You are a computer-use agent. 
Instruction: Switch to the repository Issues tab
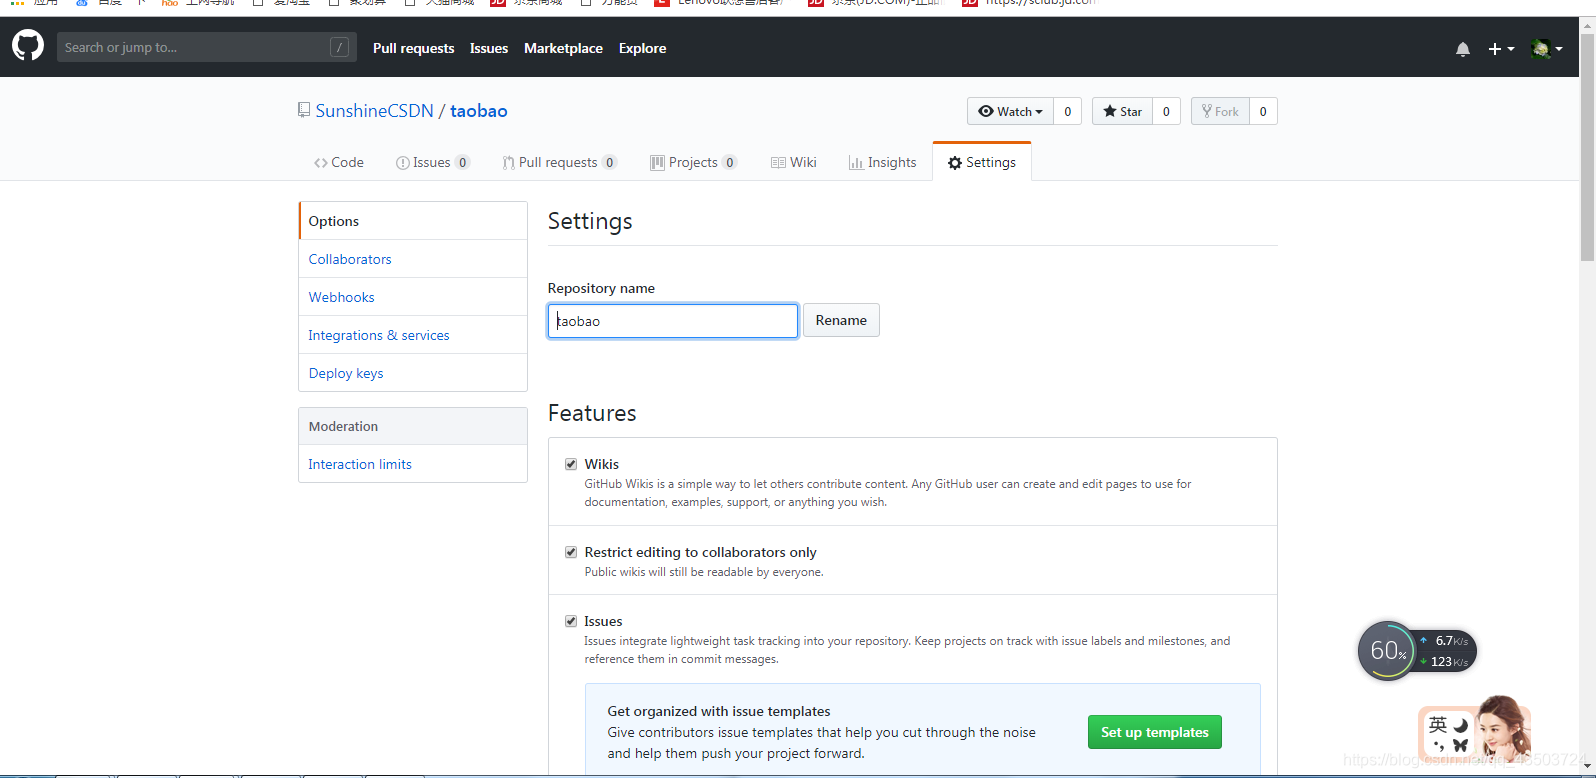click(x=432, y=162)
